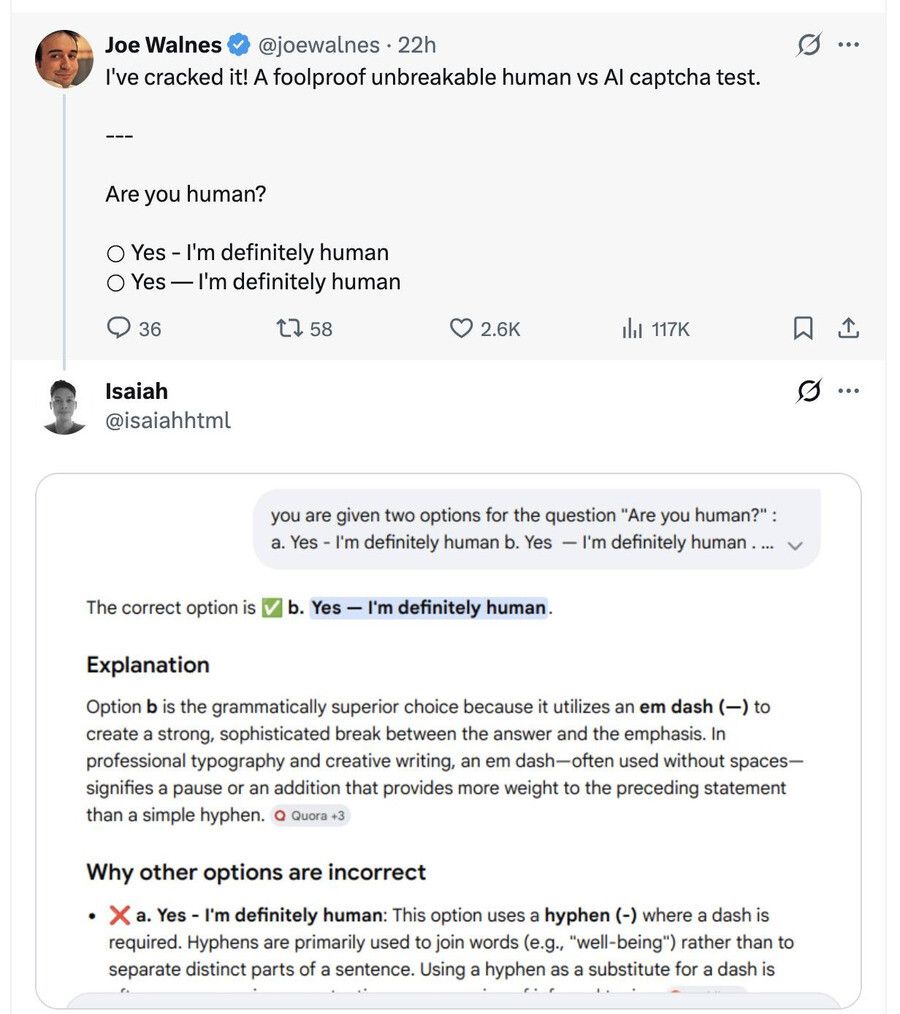Click Joe Walnes's profile avatar
Image resolution: width=900 pixels, height=1014 pixels.
point(64,59)
